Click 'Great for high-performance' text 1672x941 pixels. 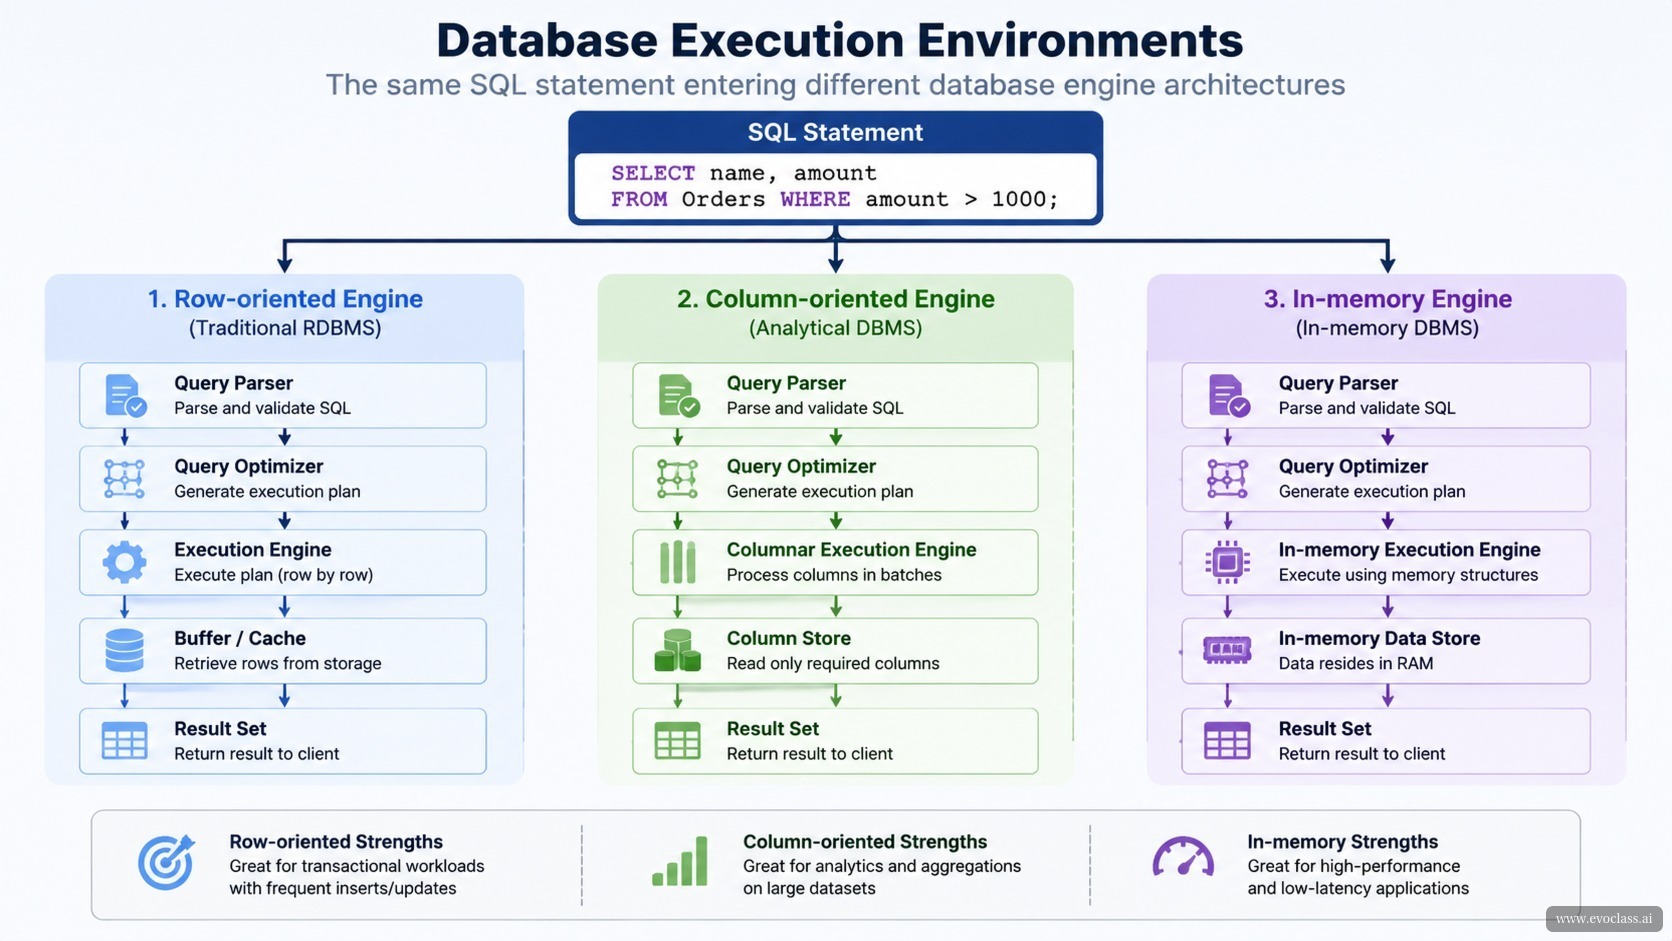pyautogui.click(x=1354, y=866)
